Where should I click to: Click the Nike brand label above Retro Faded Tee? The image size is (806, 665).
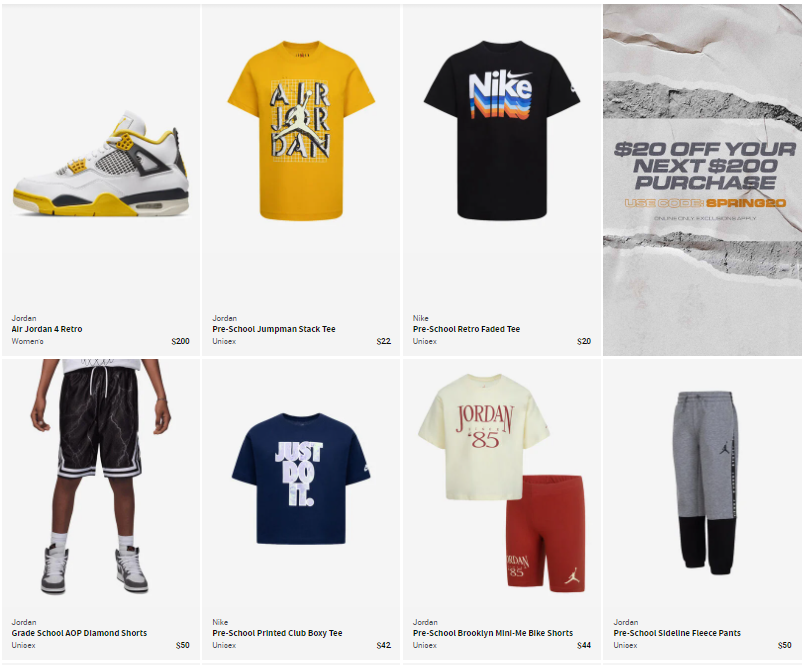[x=420, y=318]
